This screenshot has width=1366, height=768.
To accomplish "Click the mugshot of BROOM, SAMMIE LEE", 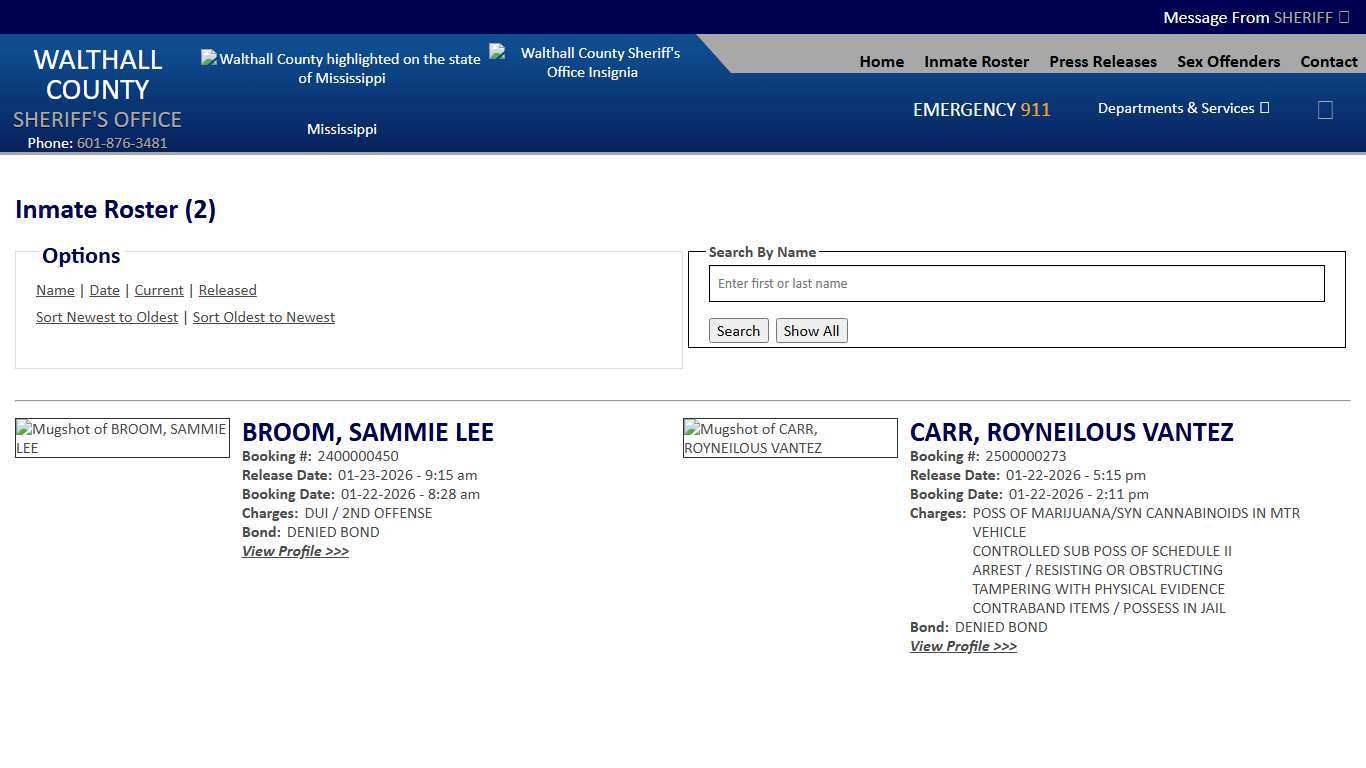I will coord(122,438).
